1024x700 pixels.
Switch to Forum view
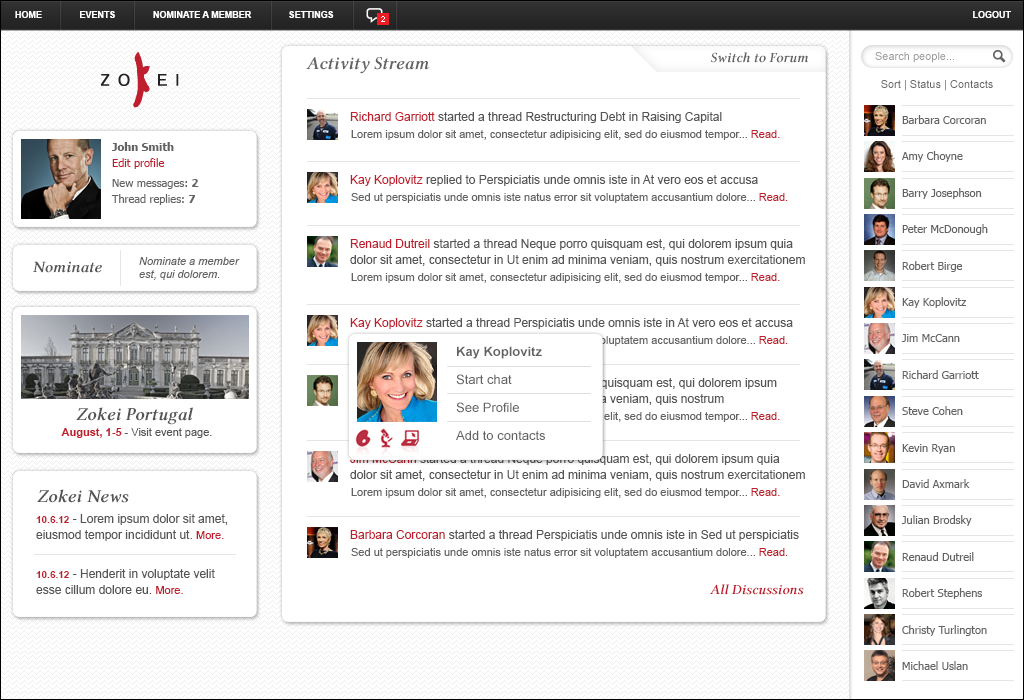(x=759, y=58)
